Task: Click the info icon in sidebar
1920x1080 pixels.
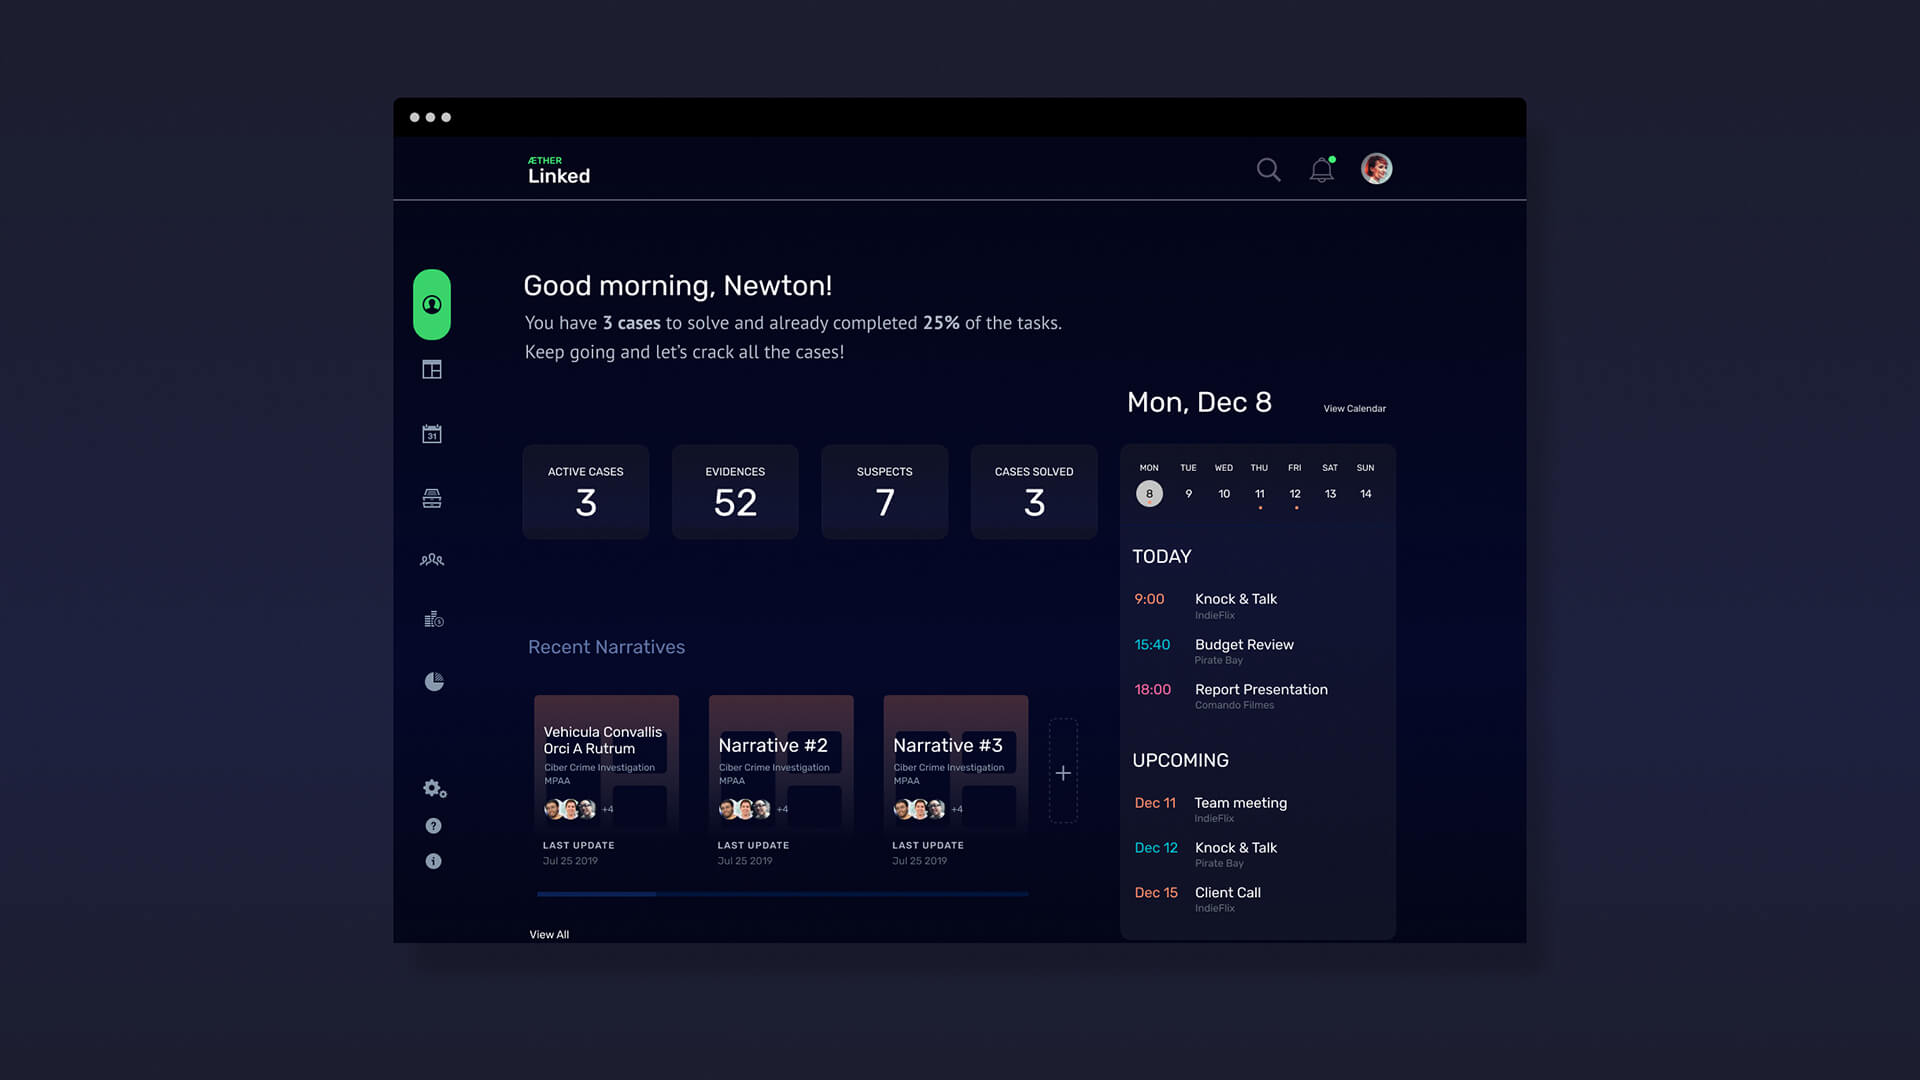Action: [x=433, y=861]
